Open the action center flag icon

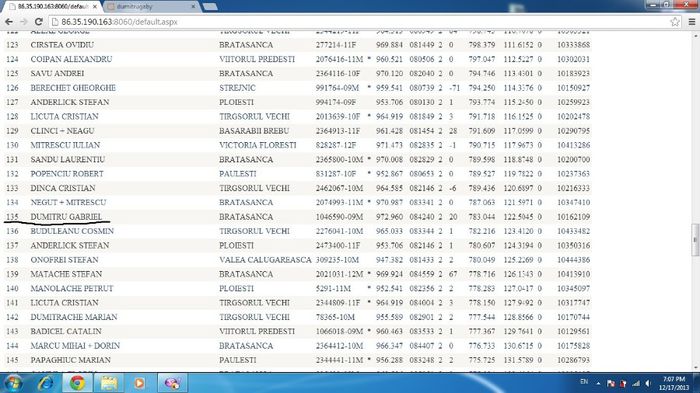[611, 383]
